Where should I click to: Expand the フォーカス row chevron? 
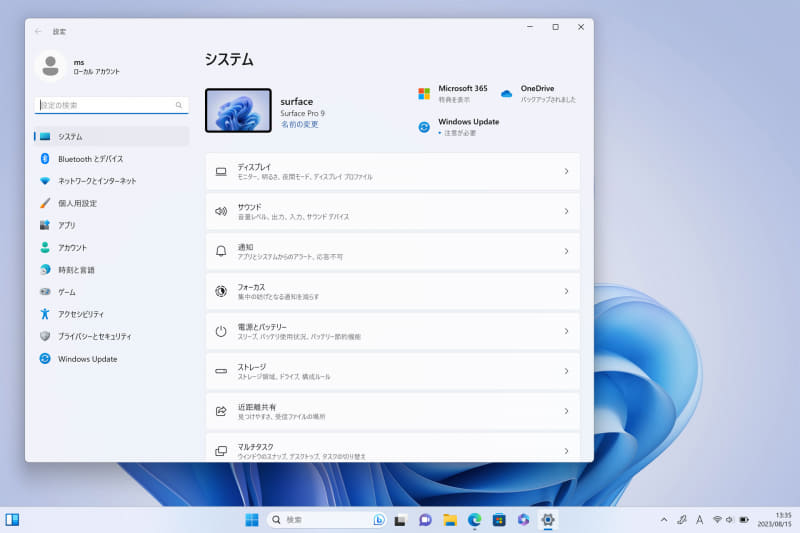pos(566,291)
